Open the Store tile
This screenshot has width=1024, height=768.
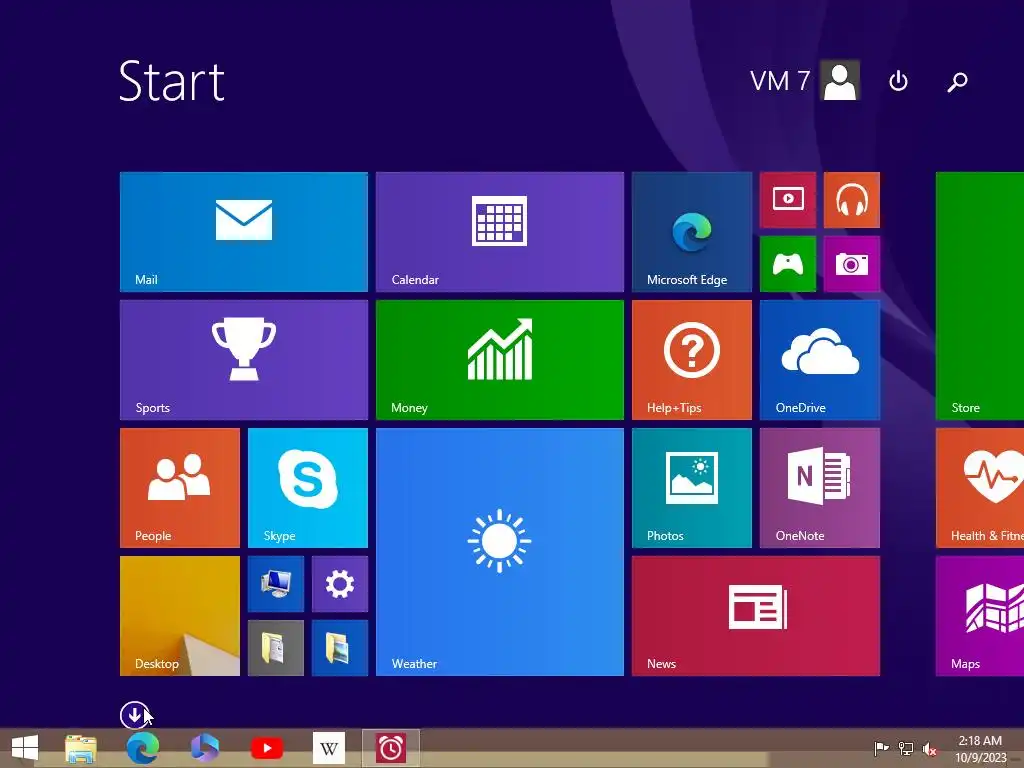coord(980,296)
